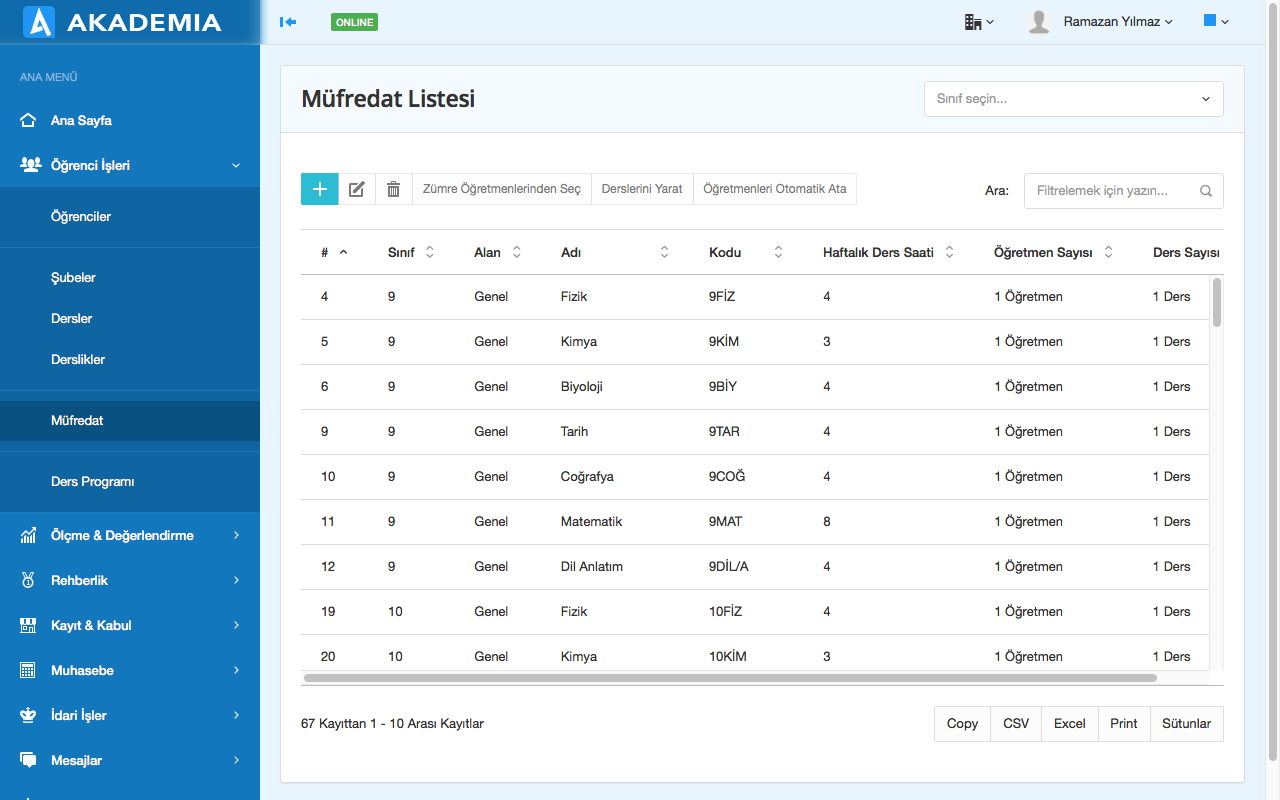Go to Ana Sayfa menu item
Image resolution: width=1280 pixels, height=800 pixels.
[81, 120]
